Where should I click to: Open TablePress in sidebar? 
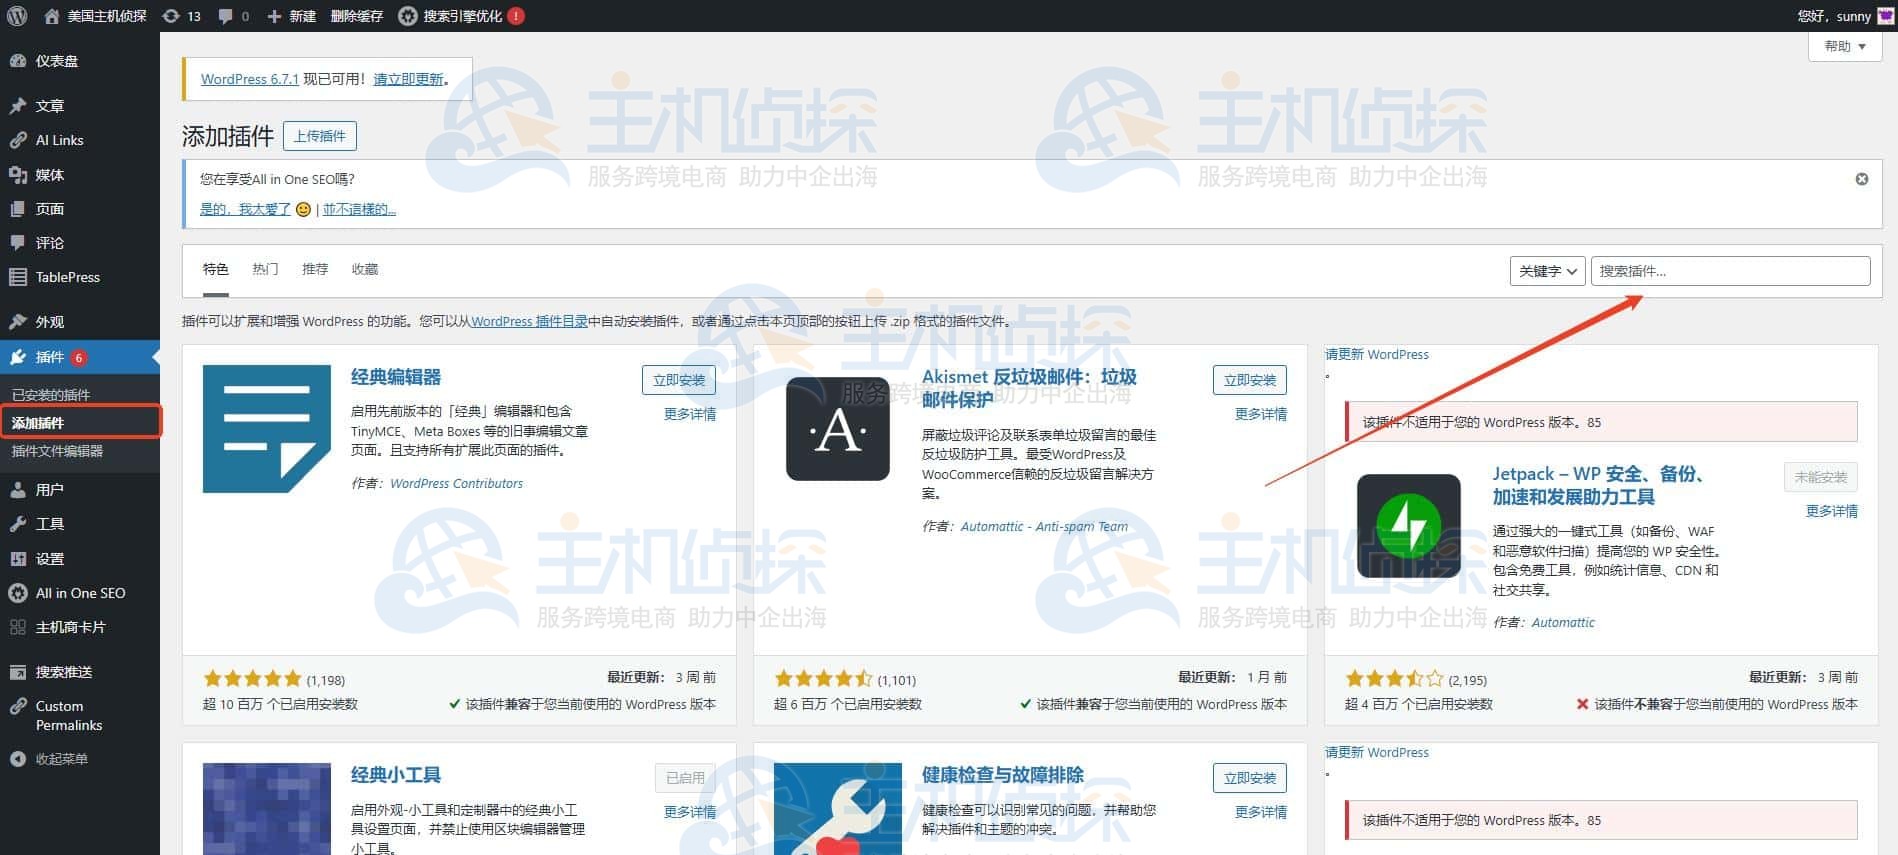(x=80, y=277)
